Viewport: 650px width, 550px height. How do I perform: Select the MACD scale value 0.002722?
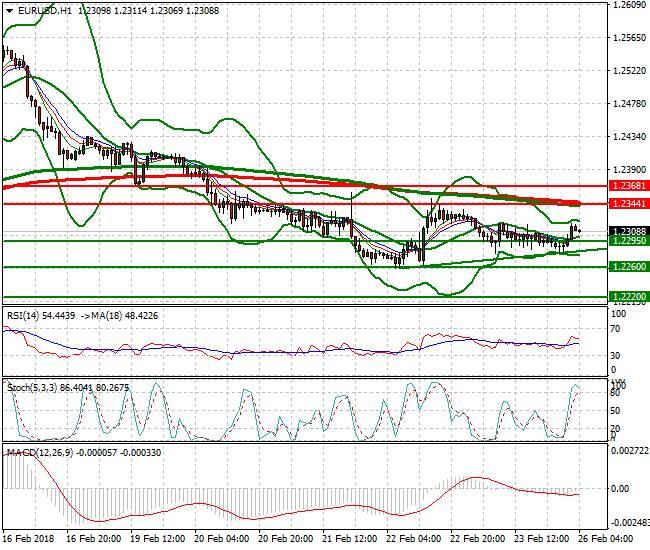pos(630,451)
